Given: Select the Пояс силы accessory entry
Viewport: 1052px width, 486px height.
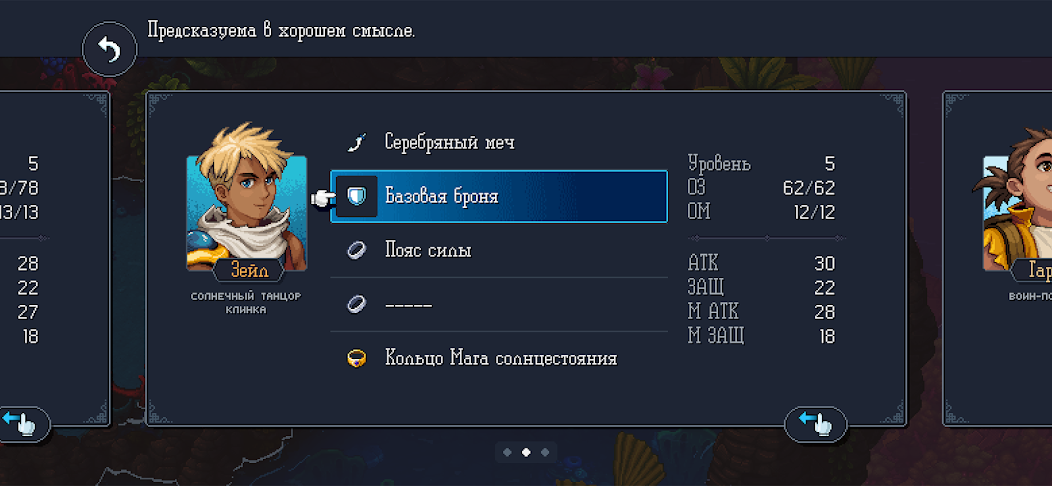Looking at the screenshot, I should coord(499,250).
